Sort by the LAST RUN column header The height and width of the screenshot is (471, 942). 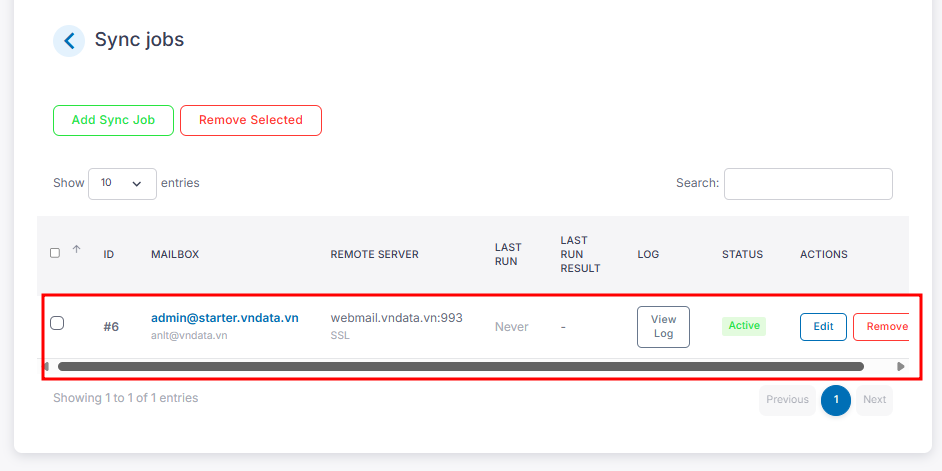coord(508,254)
